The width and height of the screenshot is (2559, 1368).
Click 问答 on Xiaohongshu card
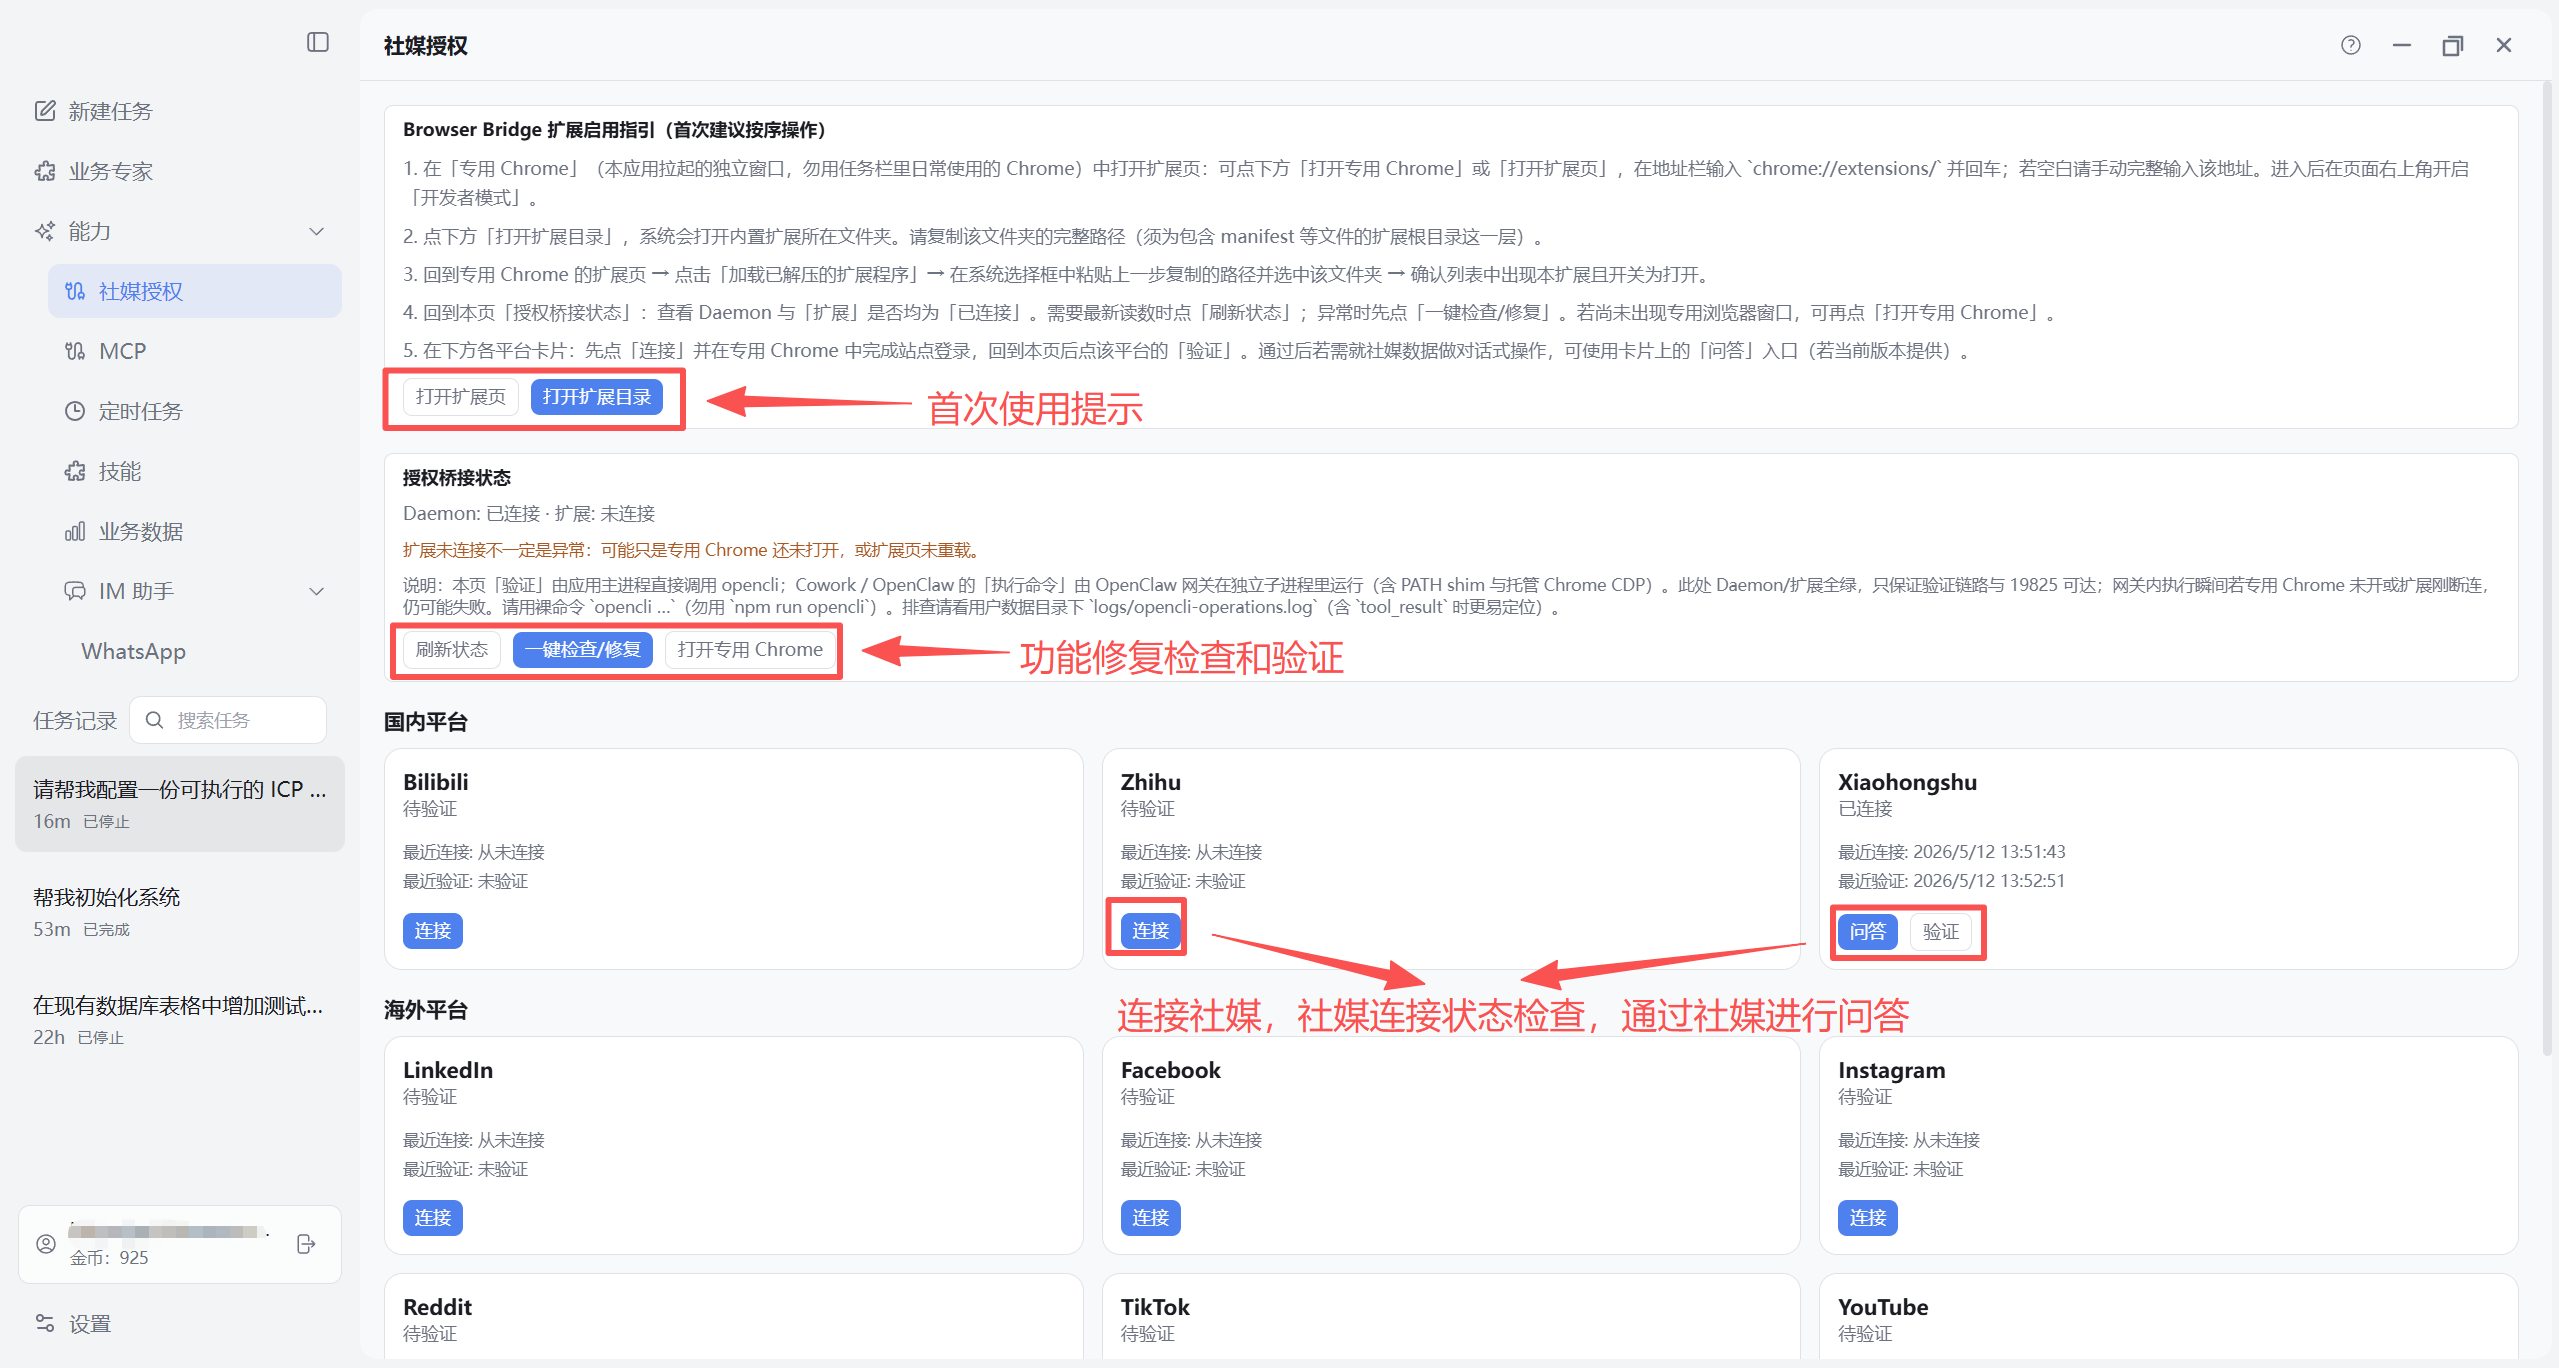(x=1868, y=932)
